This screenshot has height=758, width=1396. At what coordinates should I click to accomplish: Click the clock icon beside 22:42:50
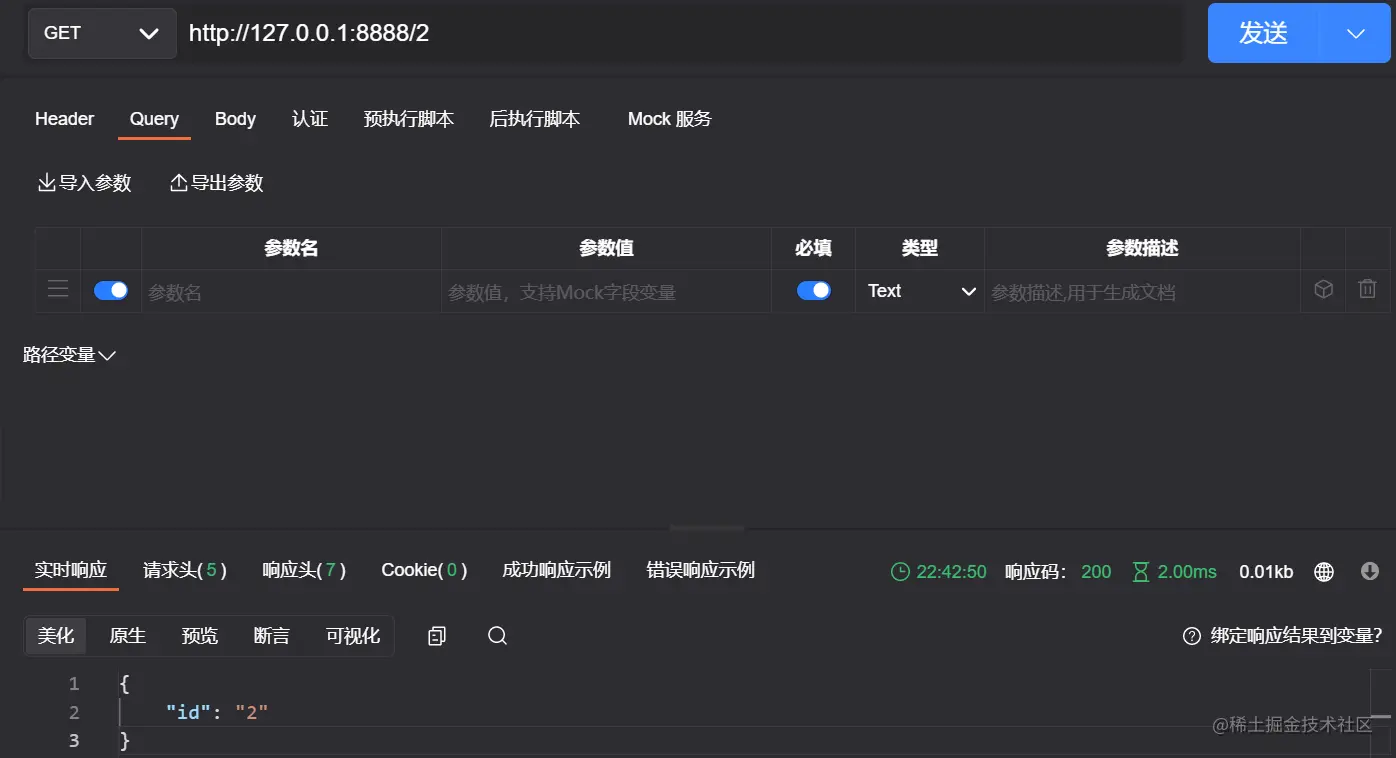point(900,572)
